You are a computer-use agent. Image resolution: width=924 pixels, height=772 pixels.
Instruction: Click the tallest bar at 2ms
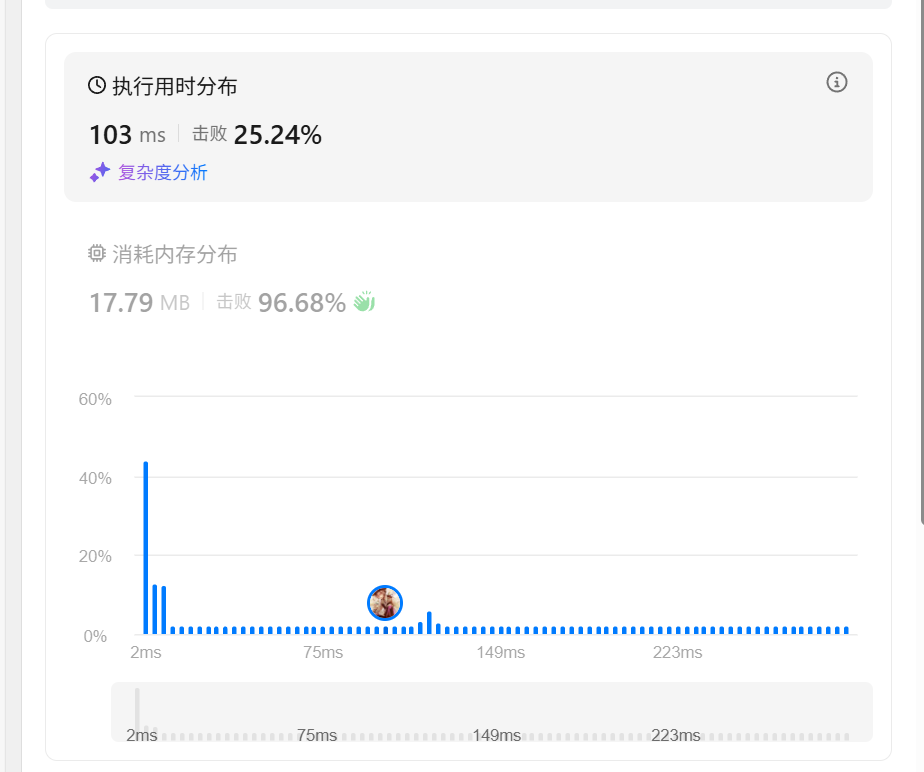(146, 548)
